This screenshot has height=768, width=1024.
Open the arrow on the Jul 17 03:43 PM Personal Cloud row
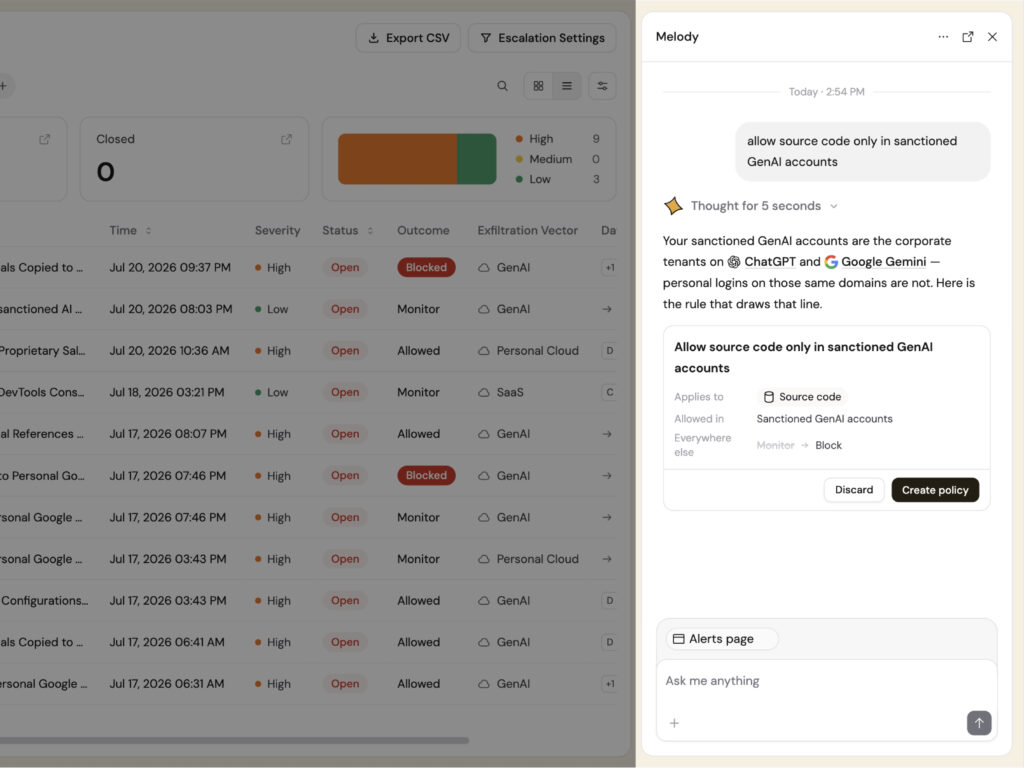pos(607,559)
